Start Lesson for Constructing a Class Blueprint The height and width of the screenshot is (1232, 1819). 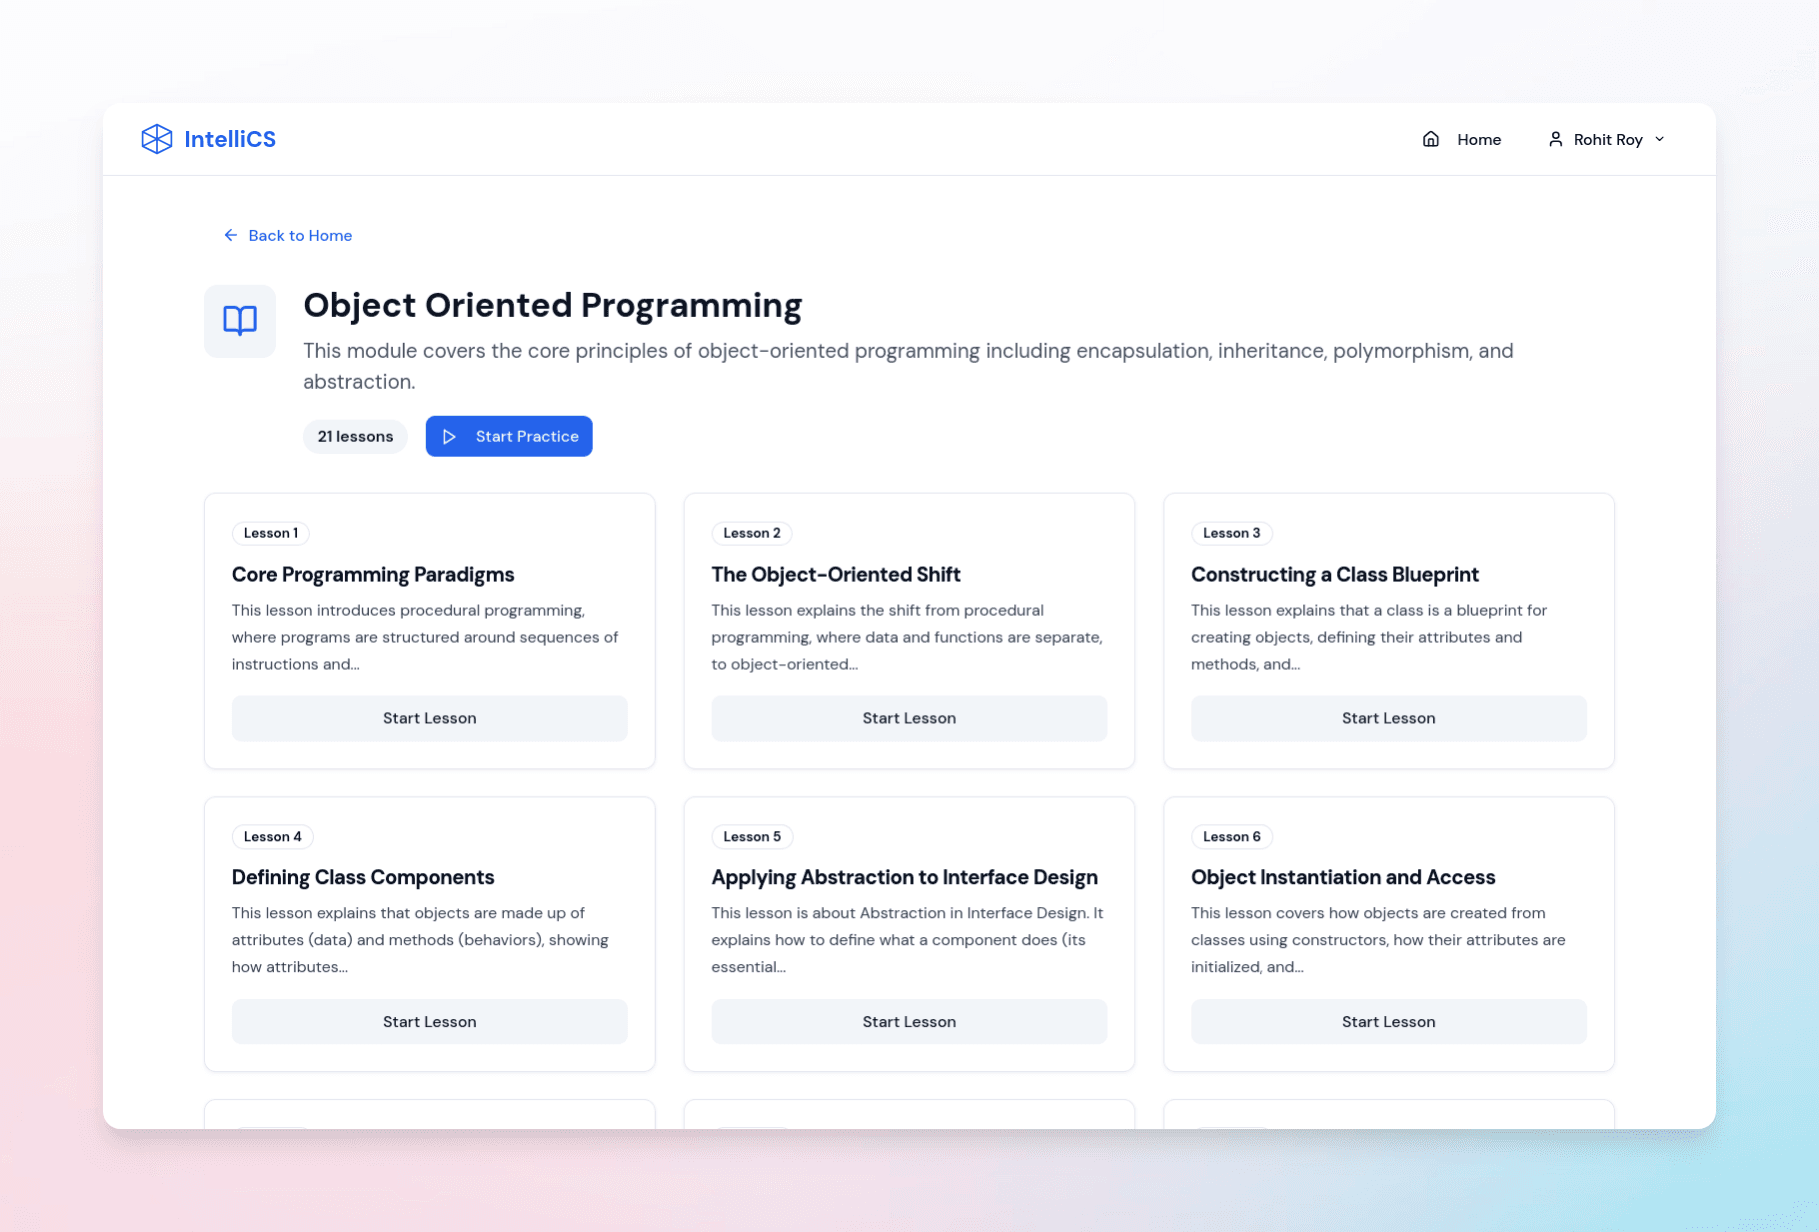pyautogui.click(x=1388, y=718)
